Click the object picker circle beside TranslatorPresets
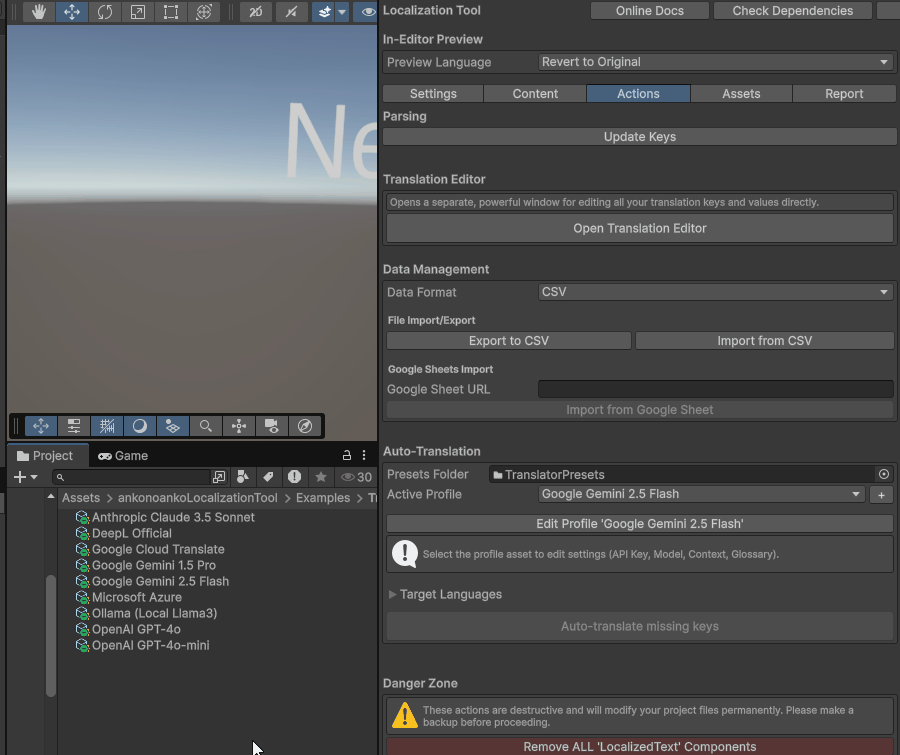 tap(882, 474)
